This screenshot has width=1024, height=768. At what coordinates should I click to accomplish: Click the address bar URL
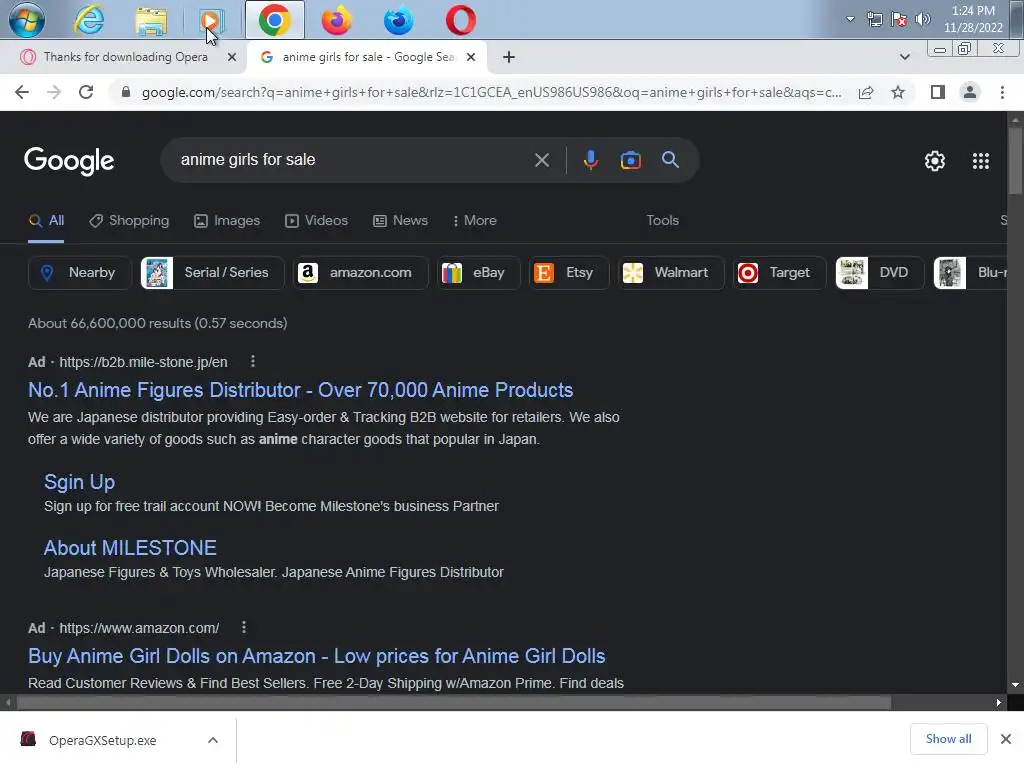point(491,92)
